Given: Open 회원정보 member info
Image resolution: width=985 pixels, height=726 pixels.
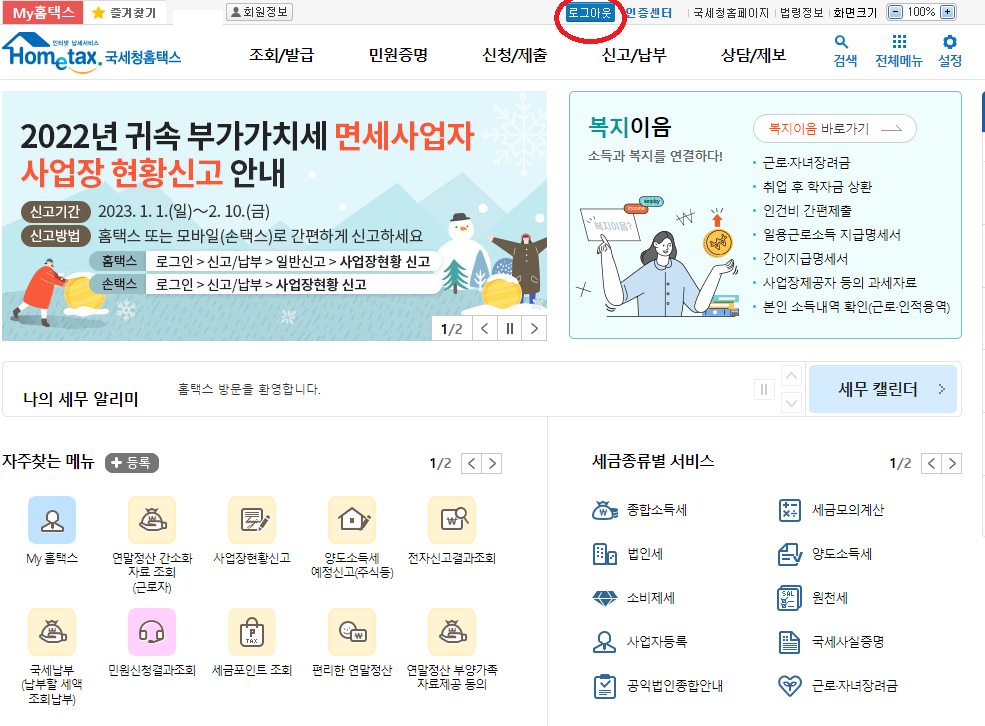Looking at the screenshot, I should click(x=259, y=12).
